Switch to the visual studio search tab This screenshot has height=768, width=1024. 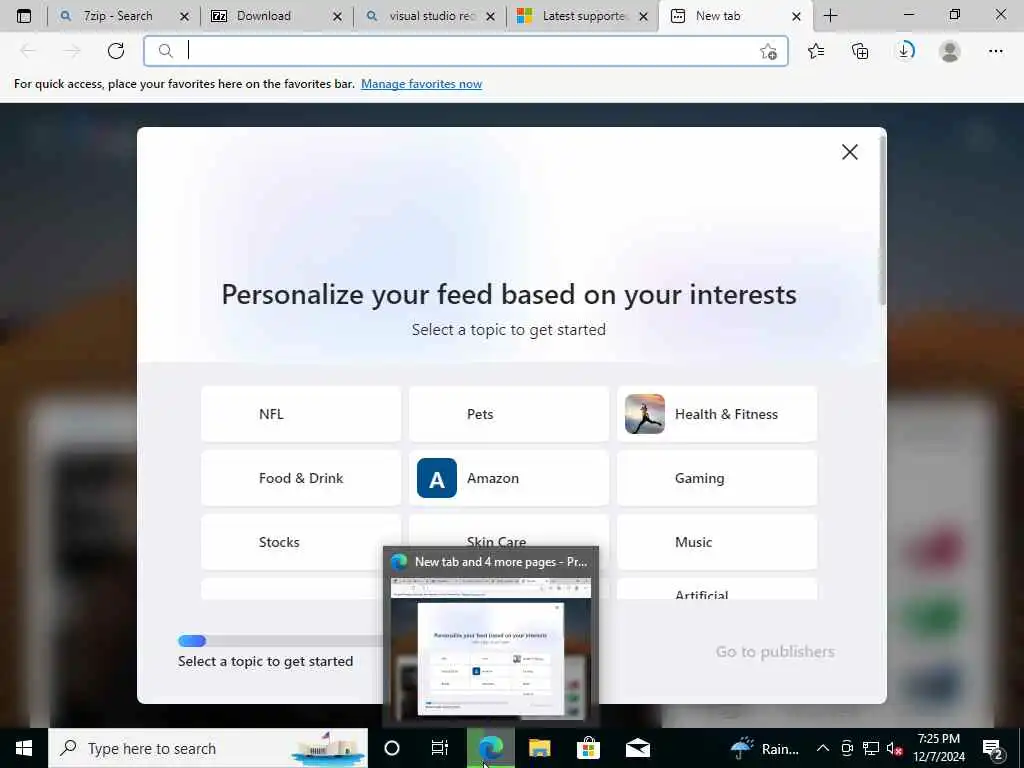tap(432, 16)
